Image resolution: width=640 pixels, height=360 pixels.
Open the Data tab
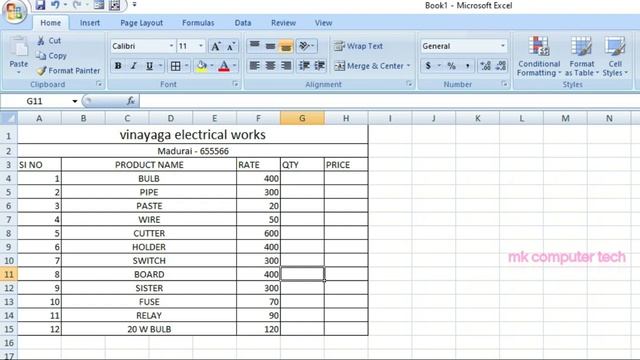click(243, 23)
